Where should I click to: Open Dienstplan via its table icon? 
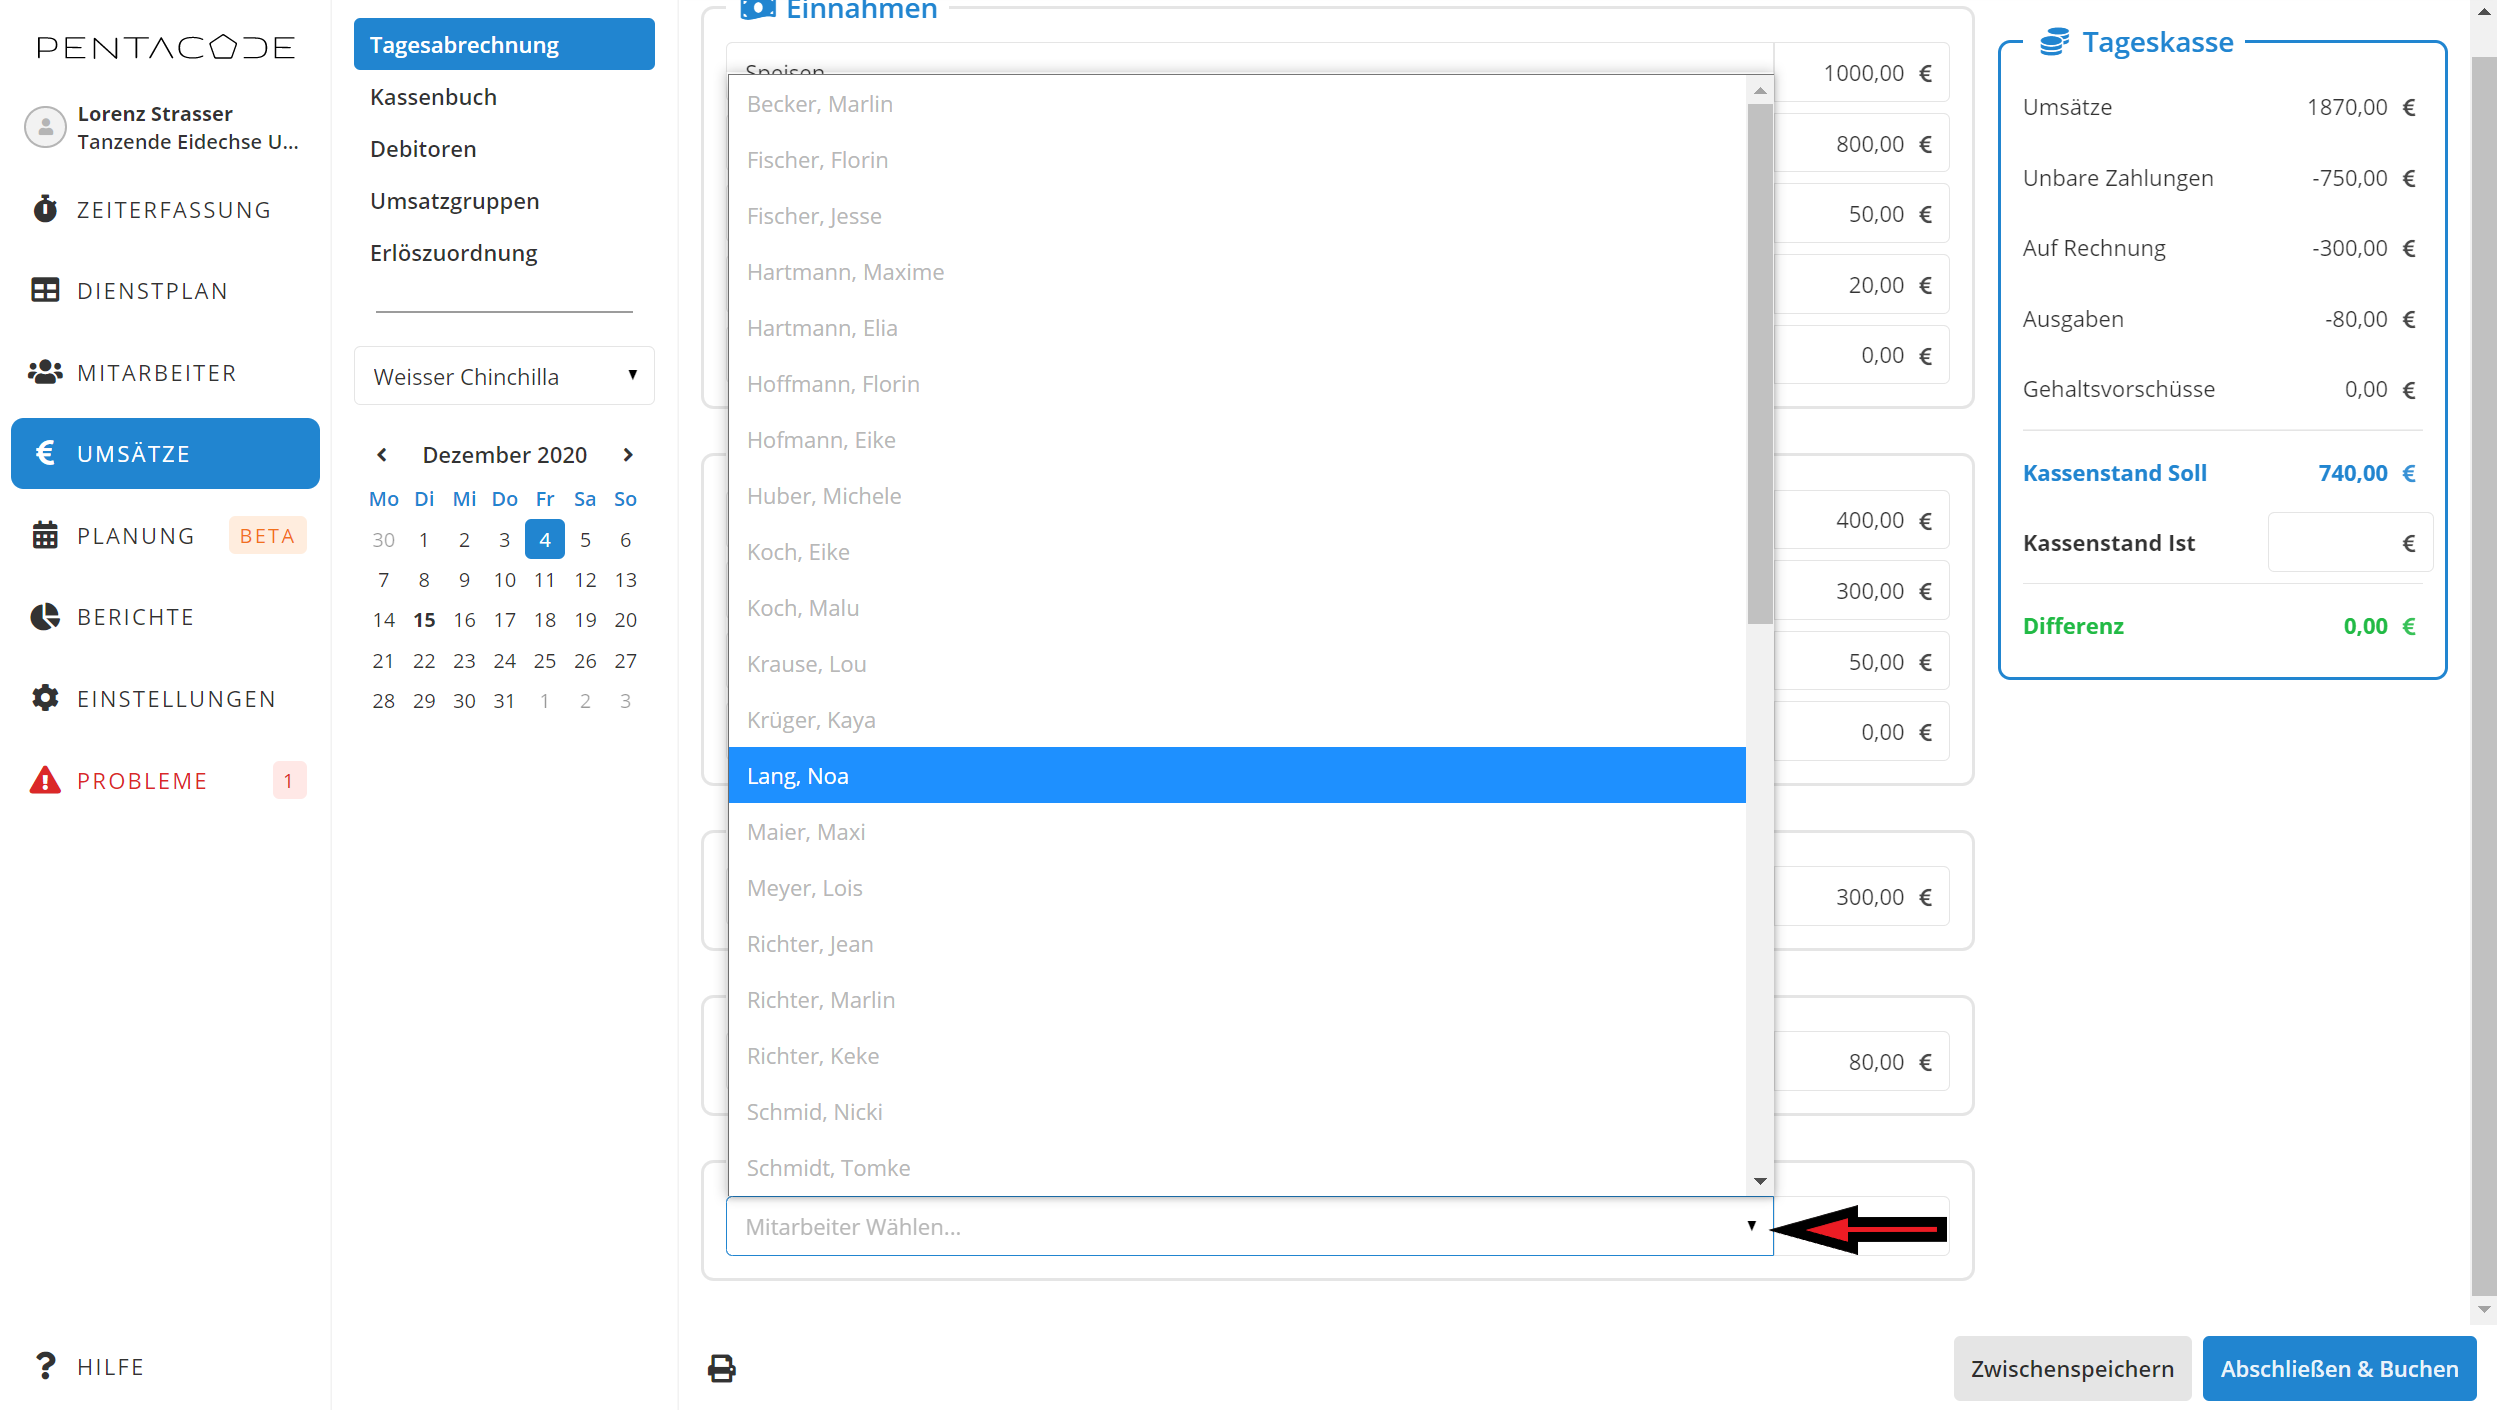(45, 291)
